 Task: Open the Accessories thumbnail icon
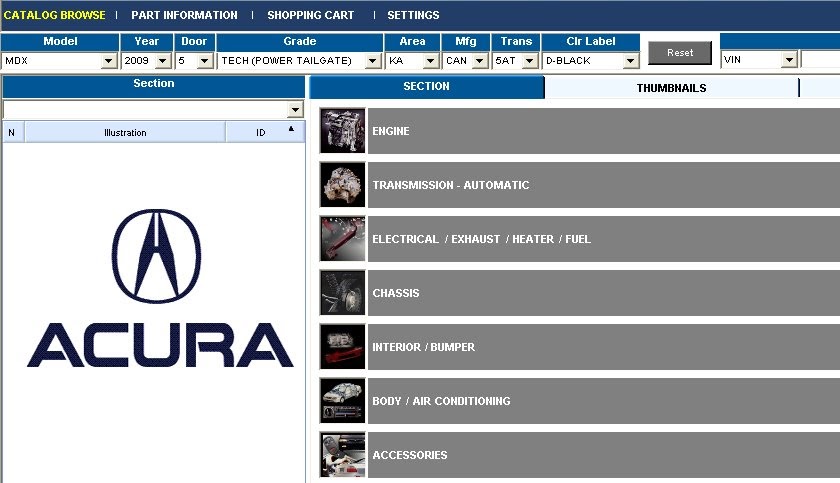click(x=342, y=455)
